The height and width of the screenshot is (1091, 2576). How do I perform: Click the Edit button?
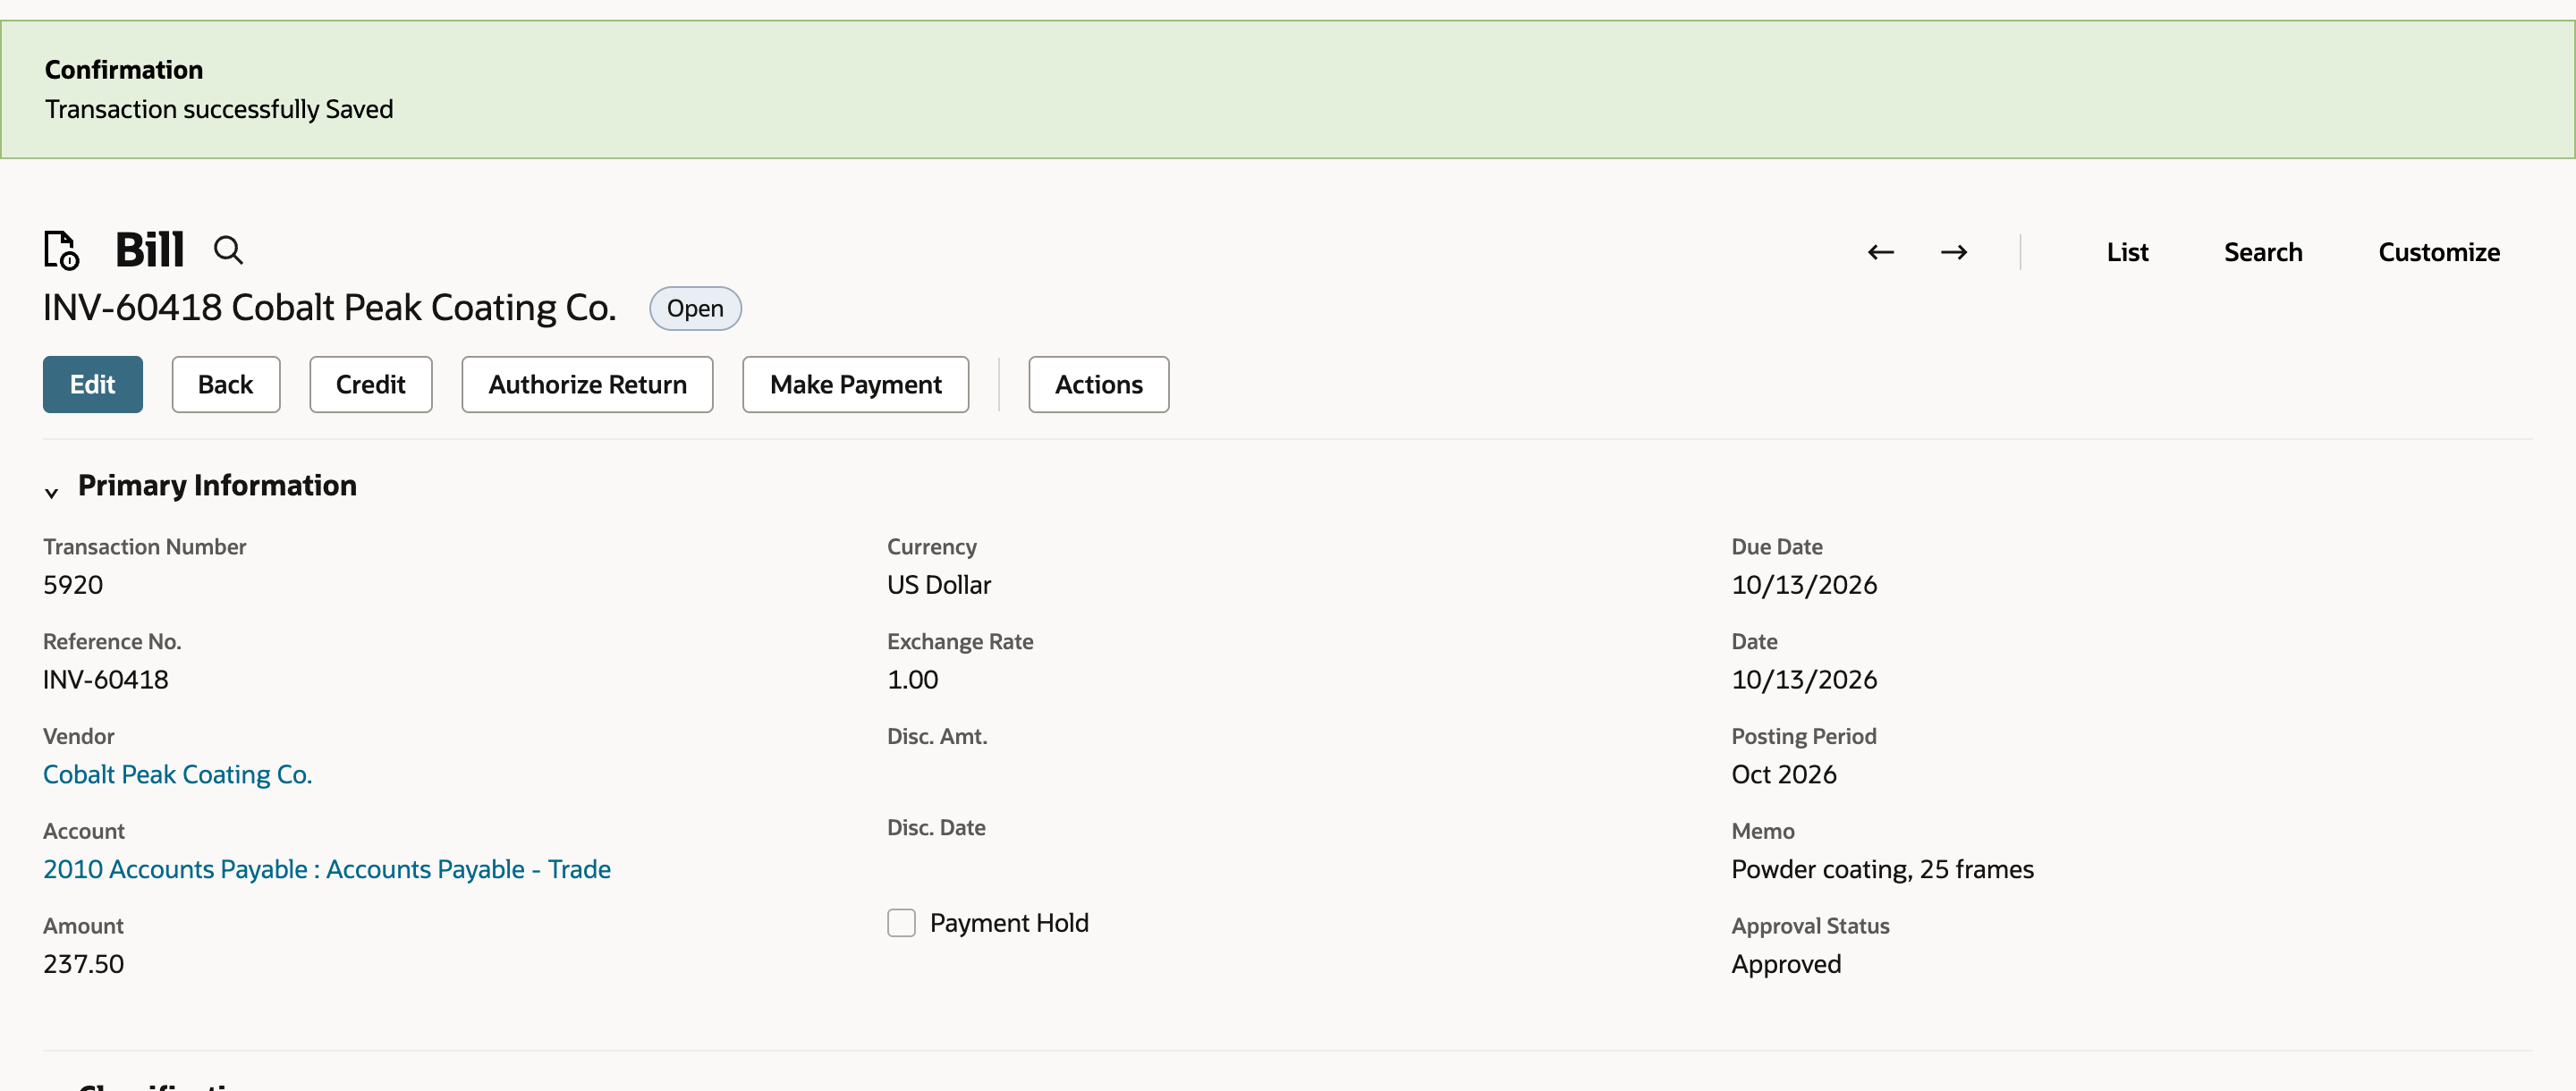[92, 384]
